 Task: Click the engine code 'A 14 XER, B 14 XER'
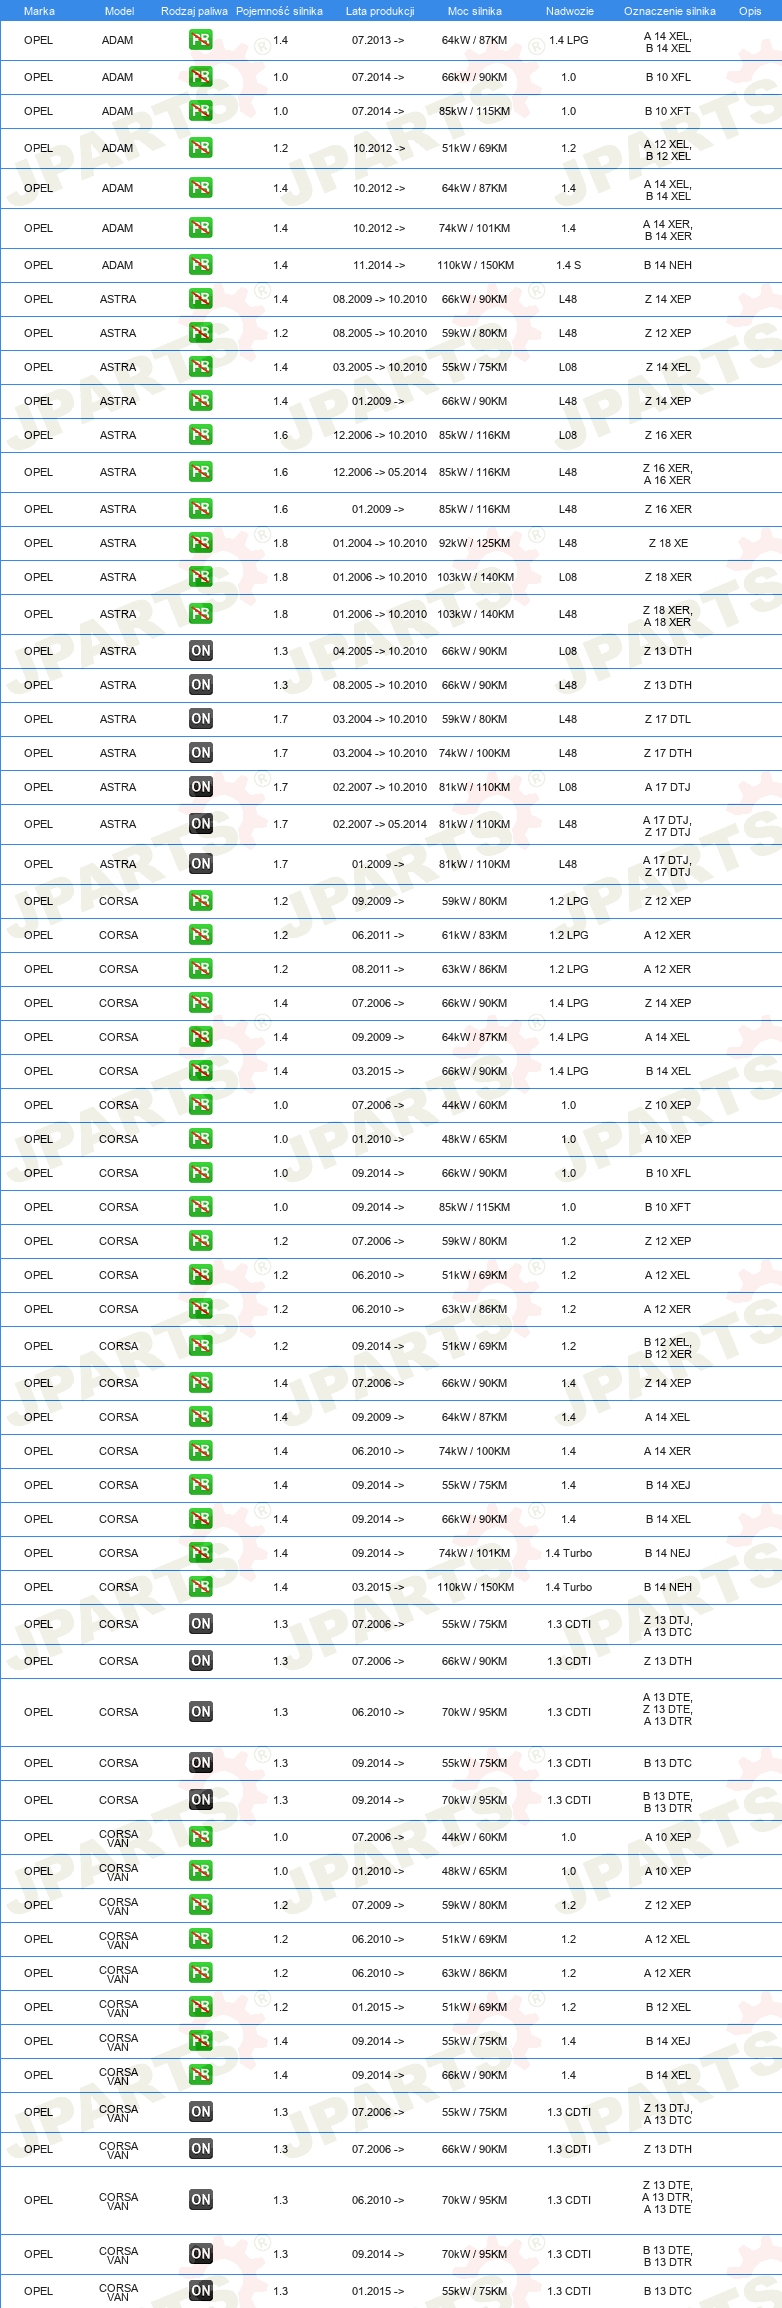coord(668,230)
